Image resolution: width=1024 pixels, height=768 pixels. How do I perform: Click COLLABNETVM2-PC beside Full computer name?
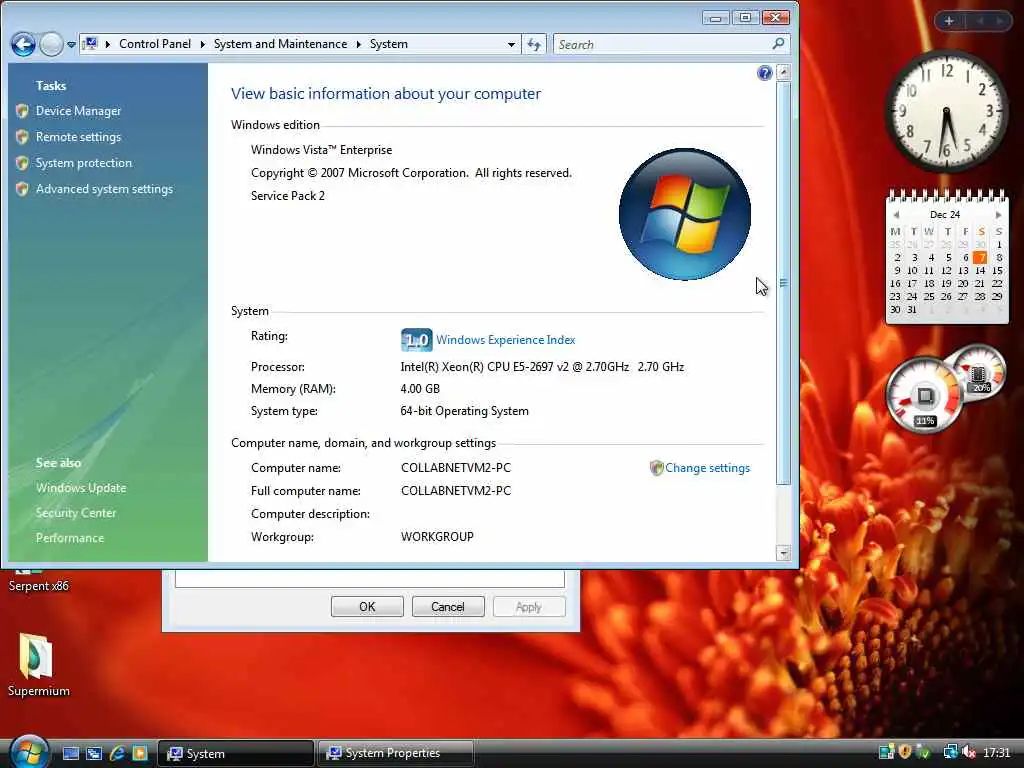(x=456, y=490)
